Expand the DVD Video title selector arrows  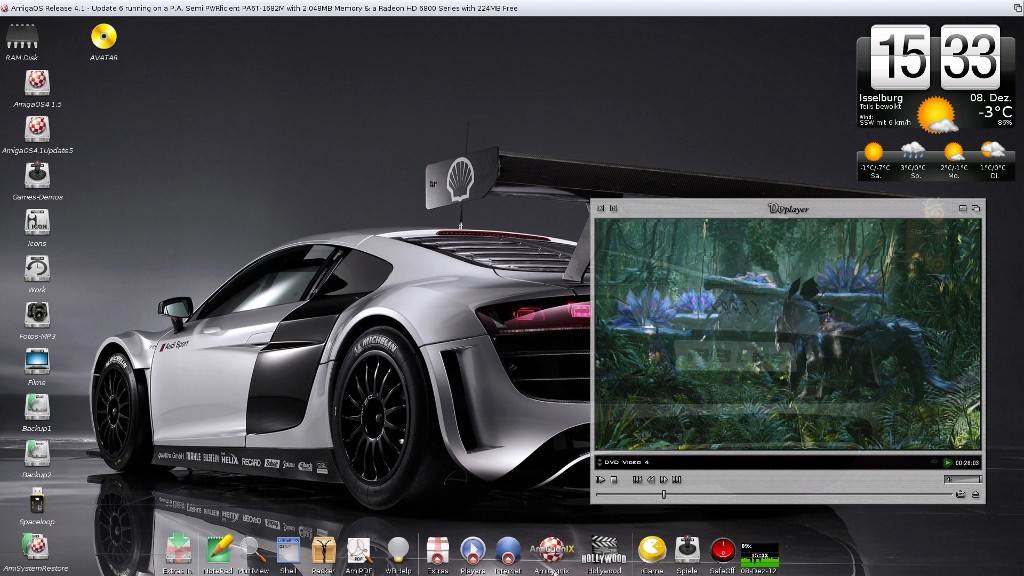pos(599,462)
